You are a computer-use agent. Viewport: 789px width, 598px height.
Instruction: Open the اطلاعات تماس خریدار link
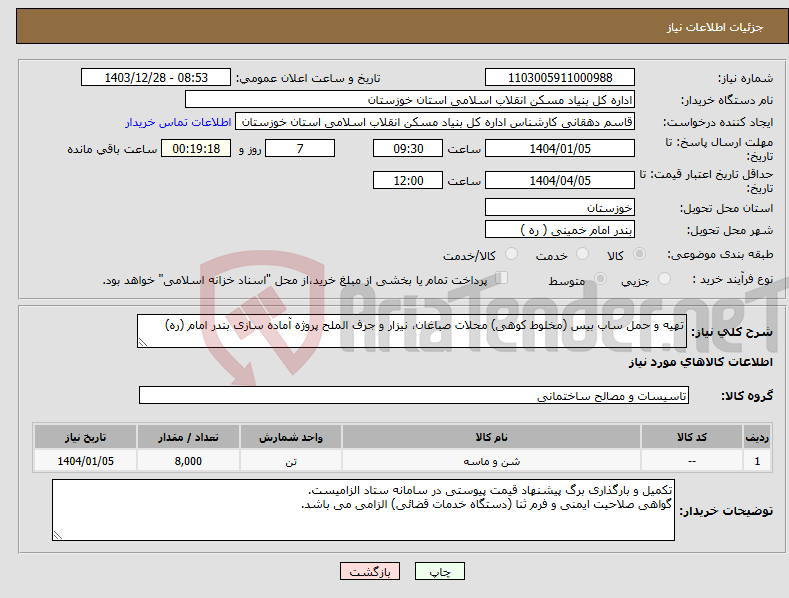[178, 122]
